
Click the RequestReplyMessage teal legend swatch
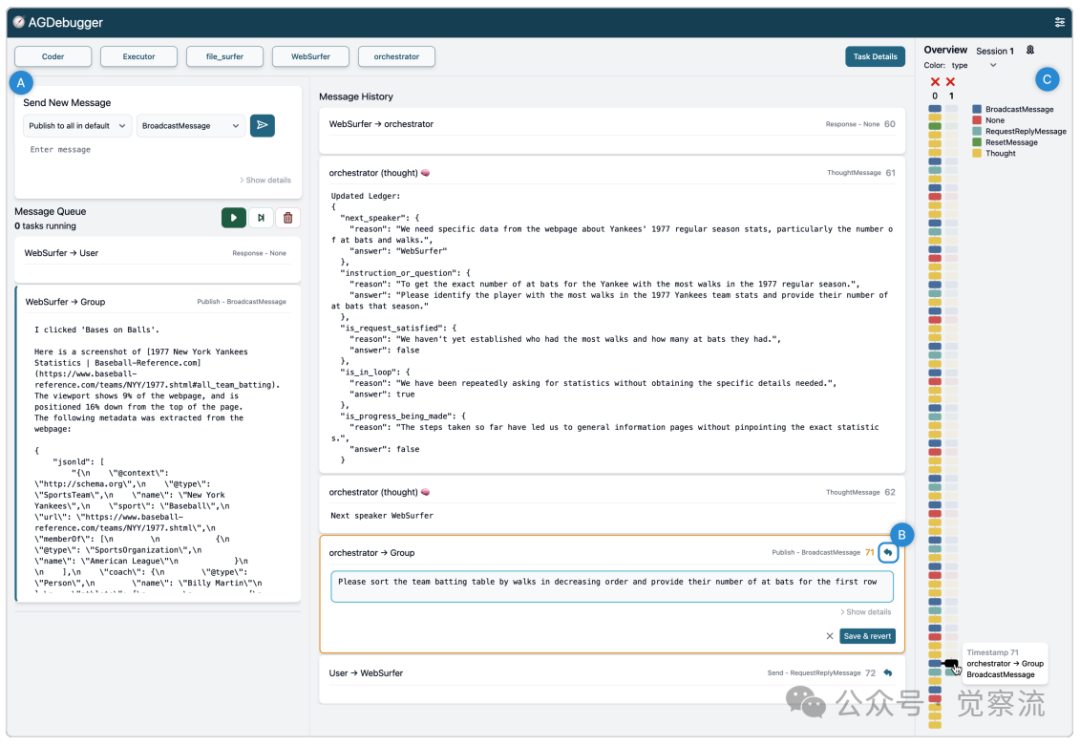(x=977, y=132)
